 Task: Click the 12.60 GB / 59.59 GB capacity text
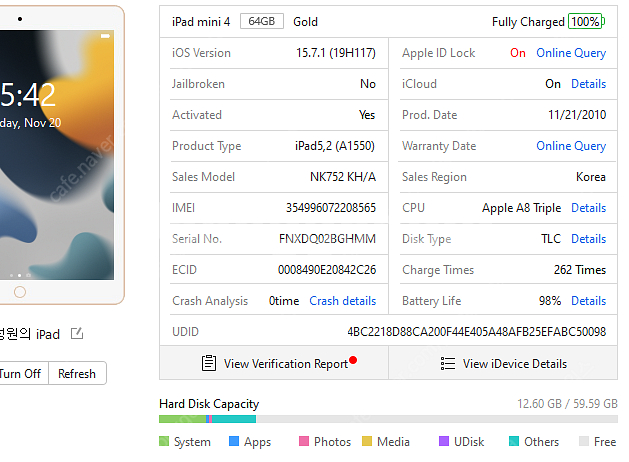coord(567,403)
